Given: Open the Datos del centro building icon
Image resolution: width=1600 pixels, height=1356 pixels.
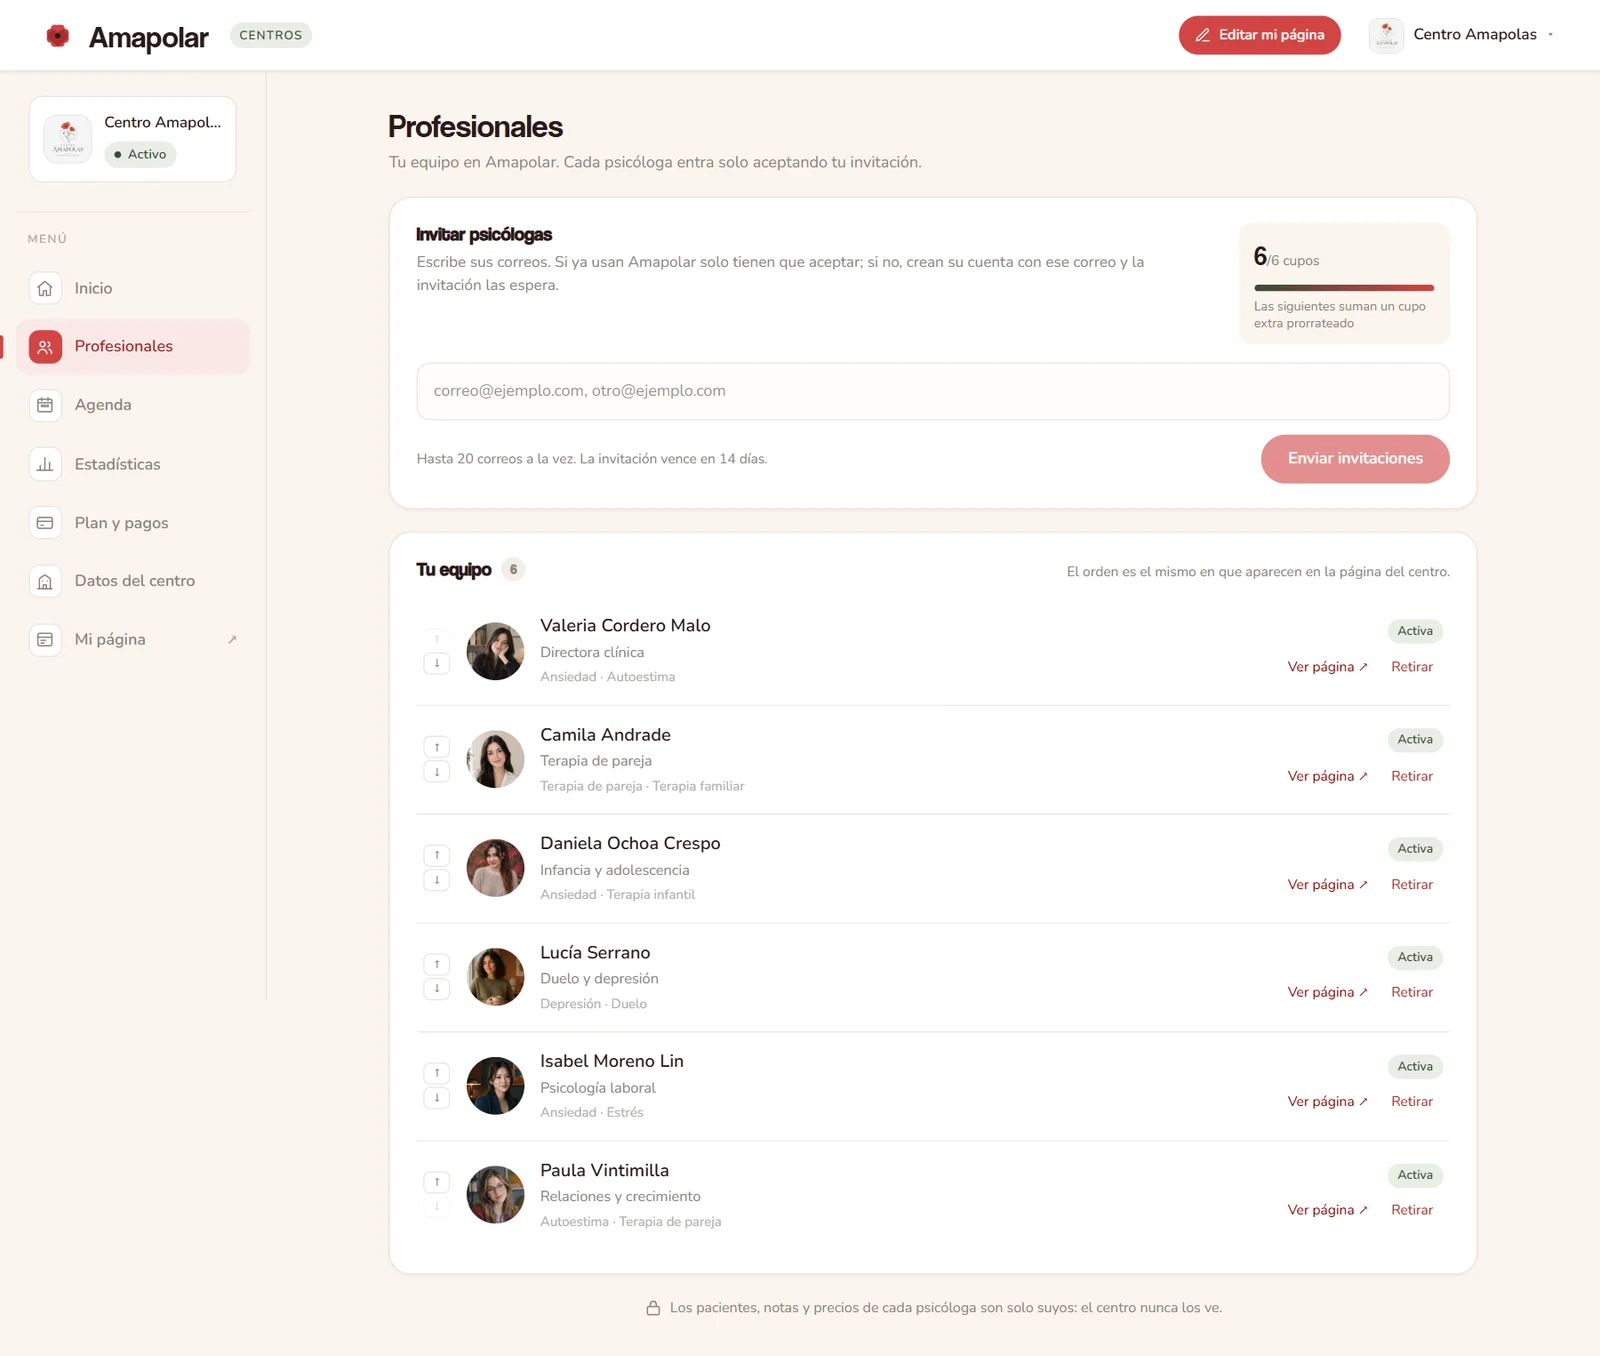Looking at the screenshot, I should (x=45, y=581).
